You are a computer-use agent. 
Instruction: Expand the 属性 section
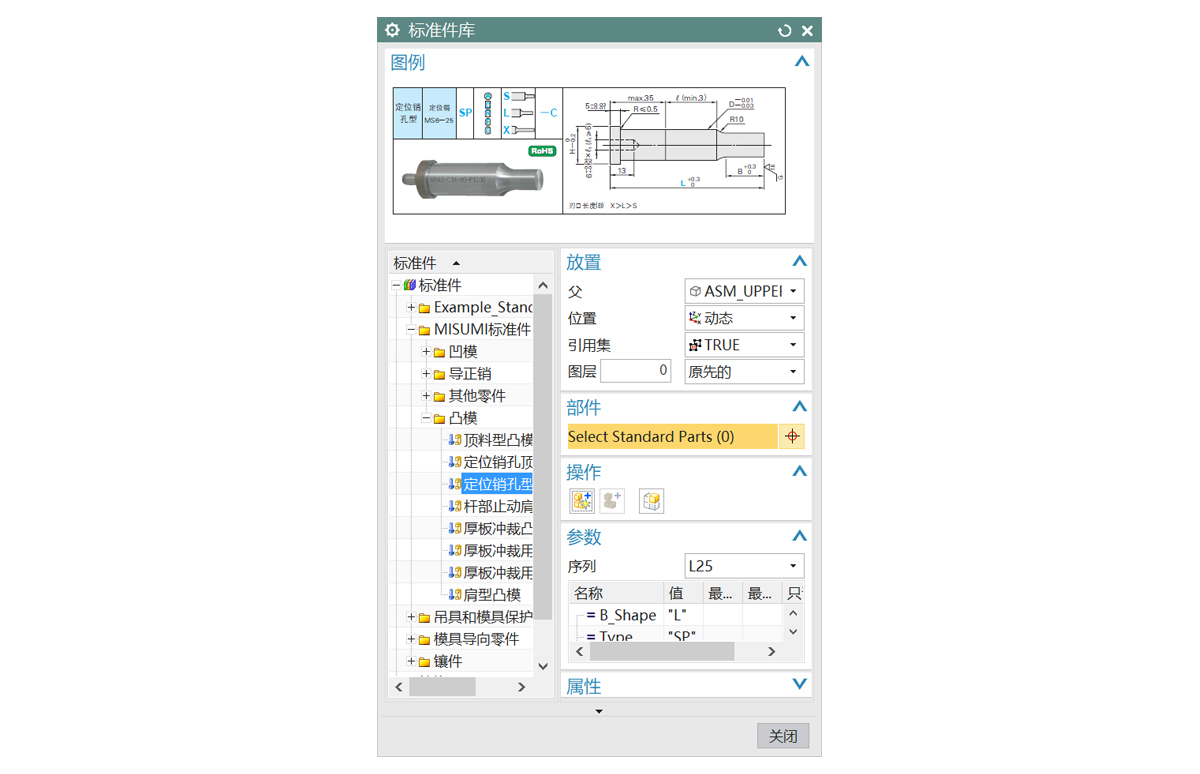799,685
